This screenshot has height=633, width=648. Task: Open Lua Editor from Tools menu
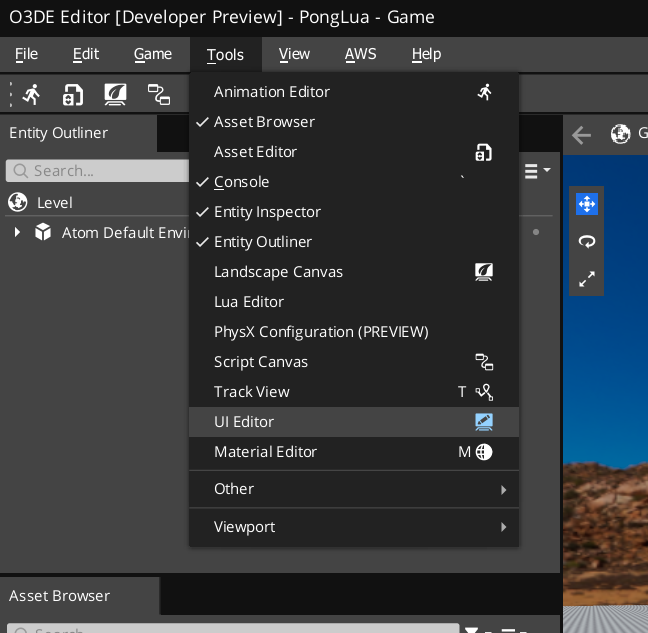(x=354, y=302)
